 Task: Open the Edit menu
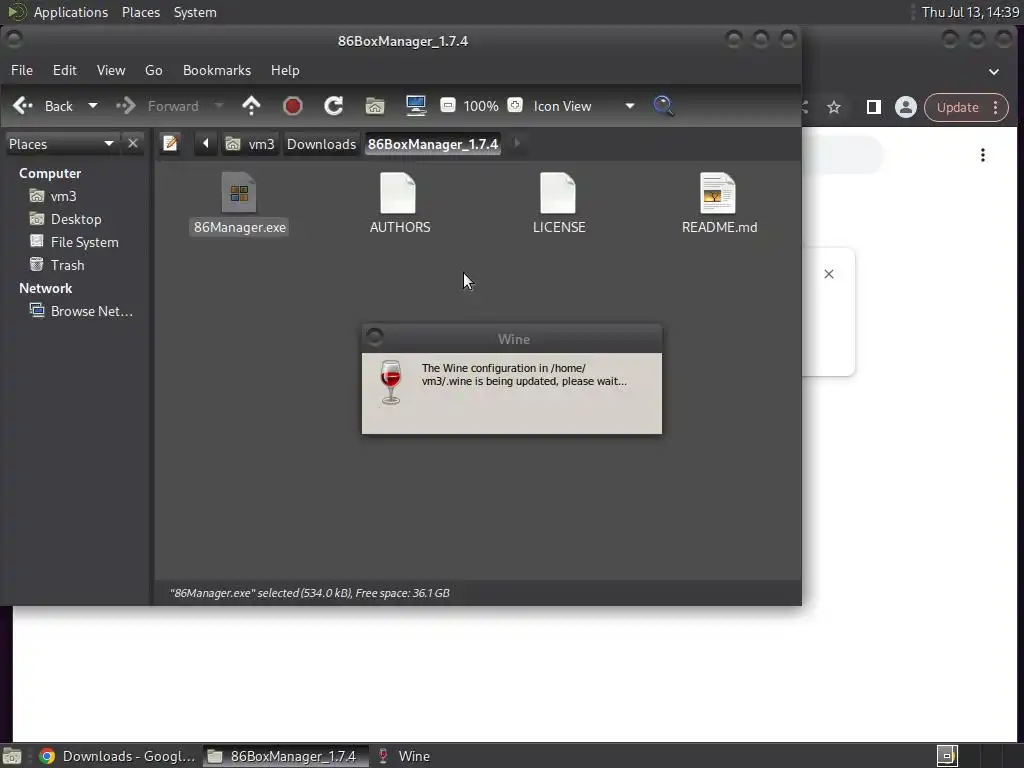pos(65,70)
